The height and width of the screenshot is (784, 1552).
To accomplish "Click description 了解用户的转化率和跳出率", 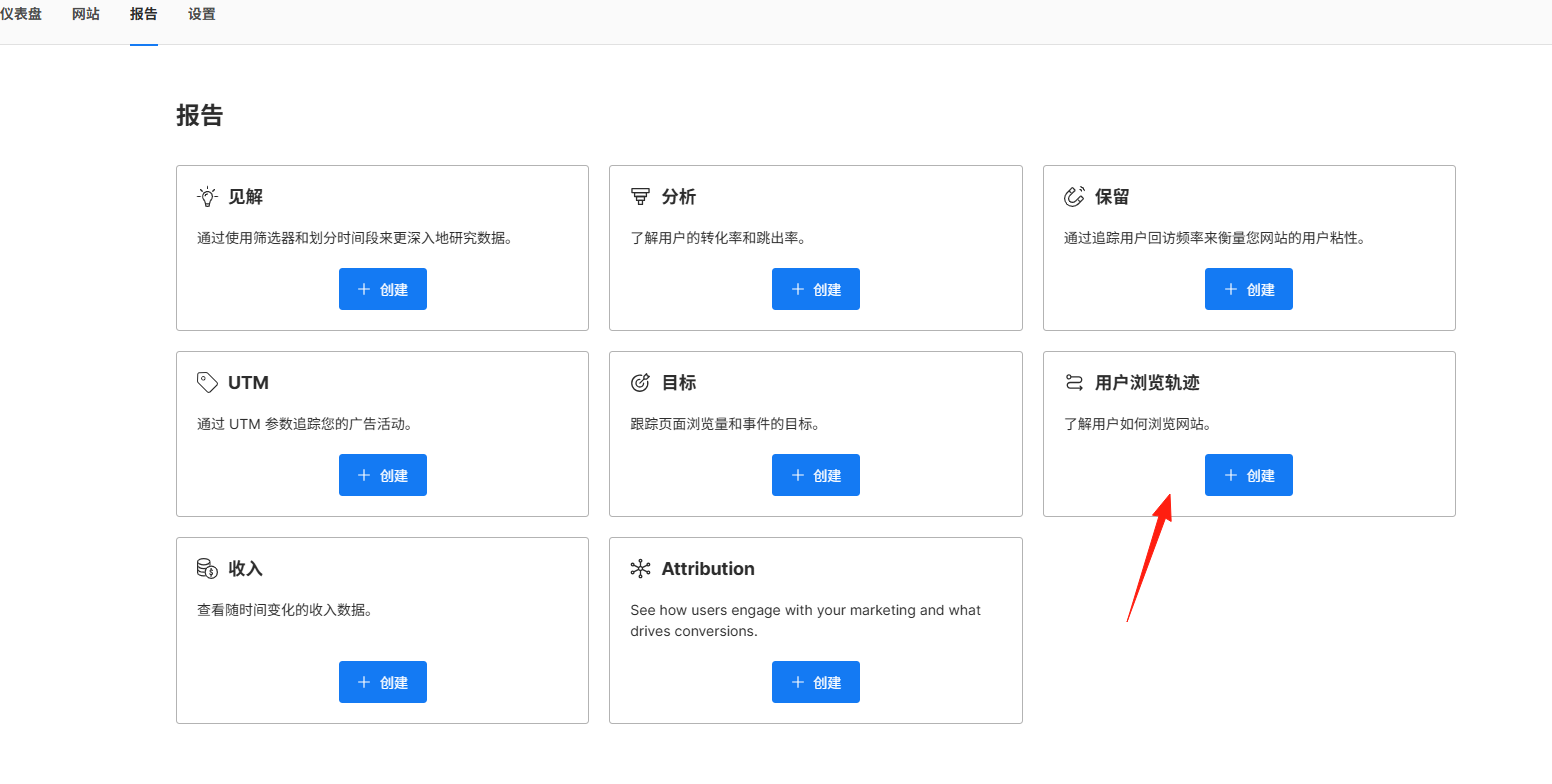I will pyautogui.click(x=718, y=238).
